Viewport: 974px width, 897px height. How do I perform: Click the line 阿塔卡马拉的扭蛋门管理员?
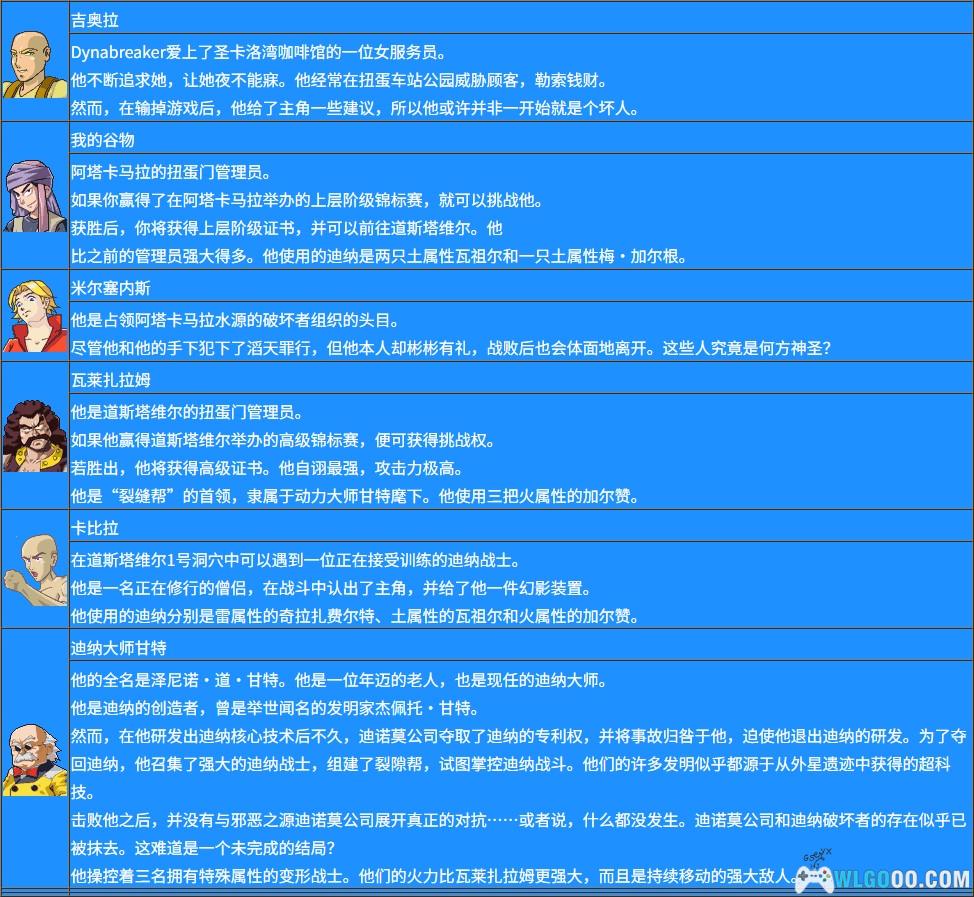(x=171, y=172)
